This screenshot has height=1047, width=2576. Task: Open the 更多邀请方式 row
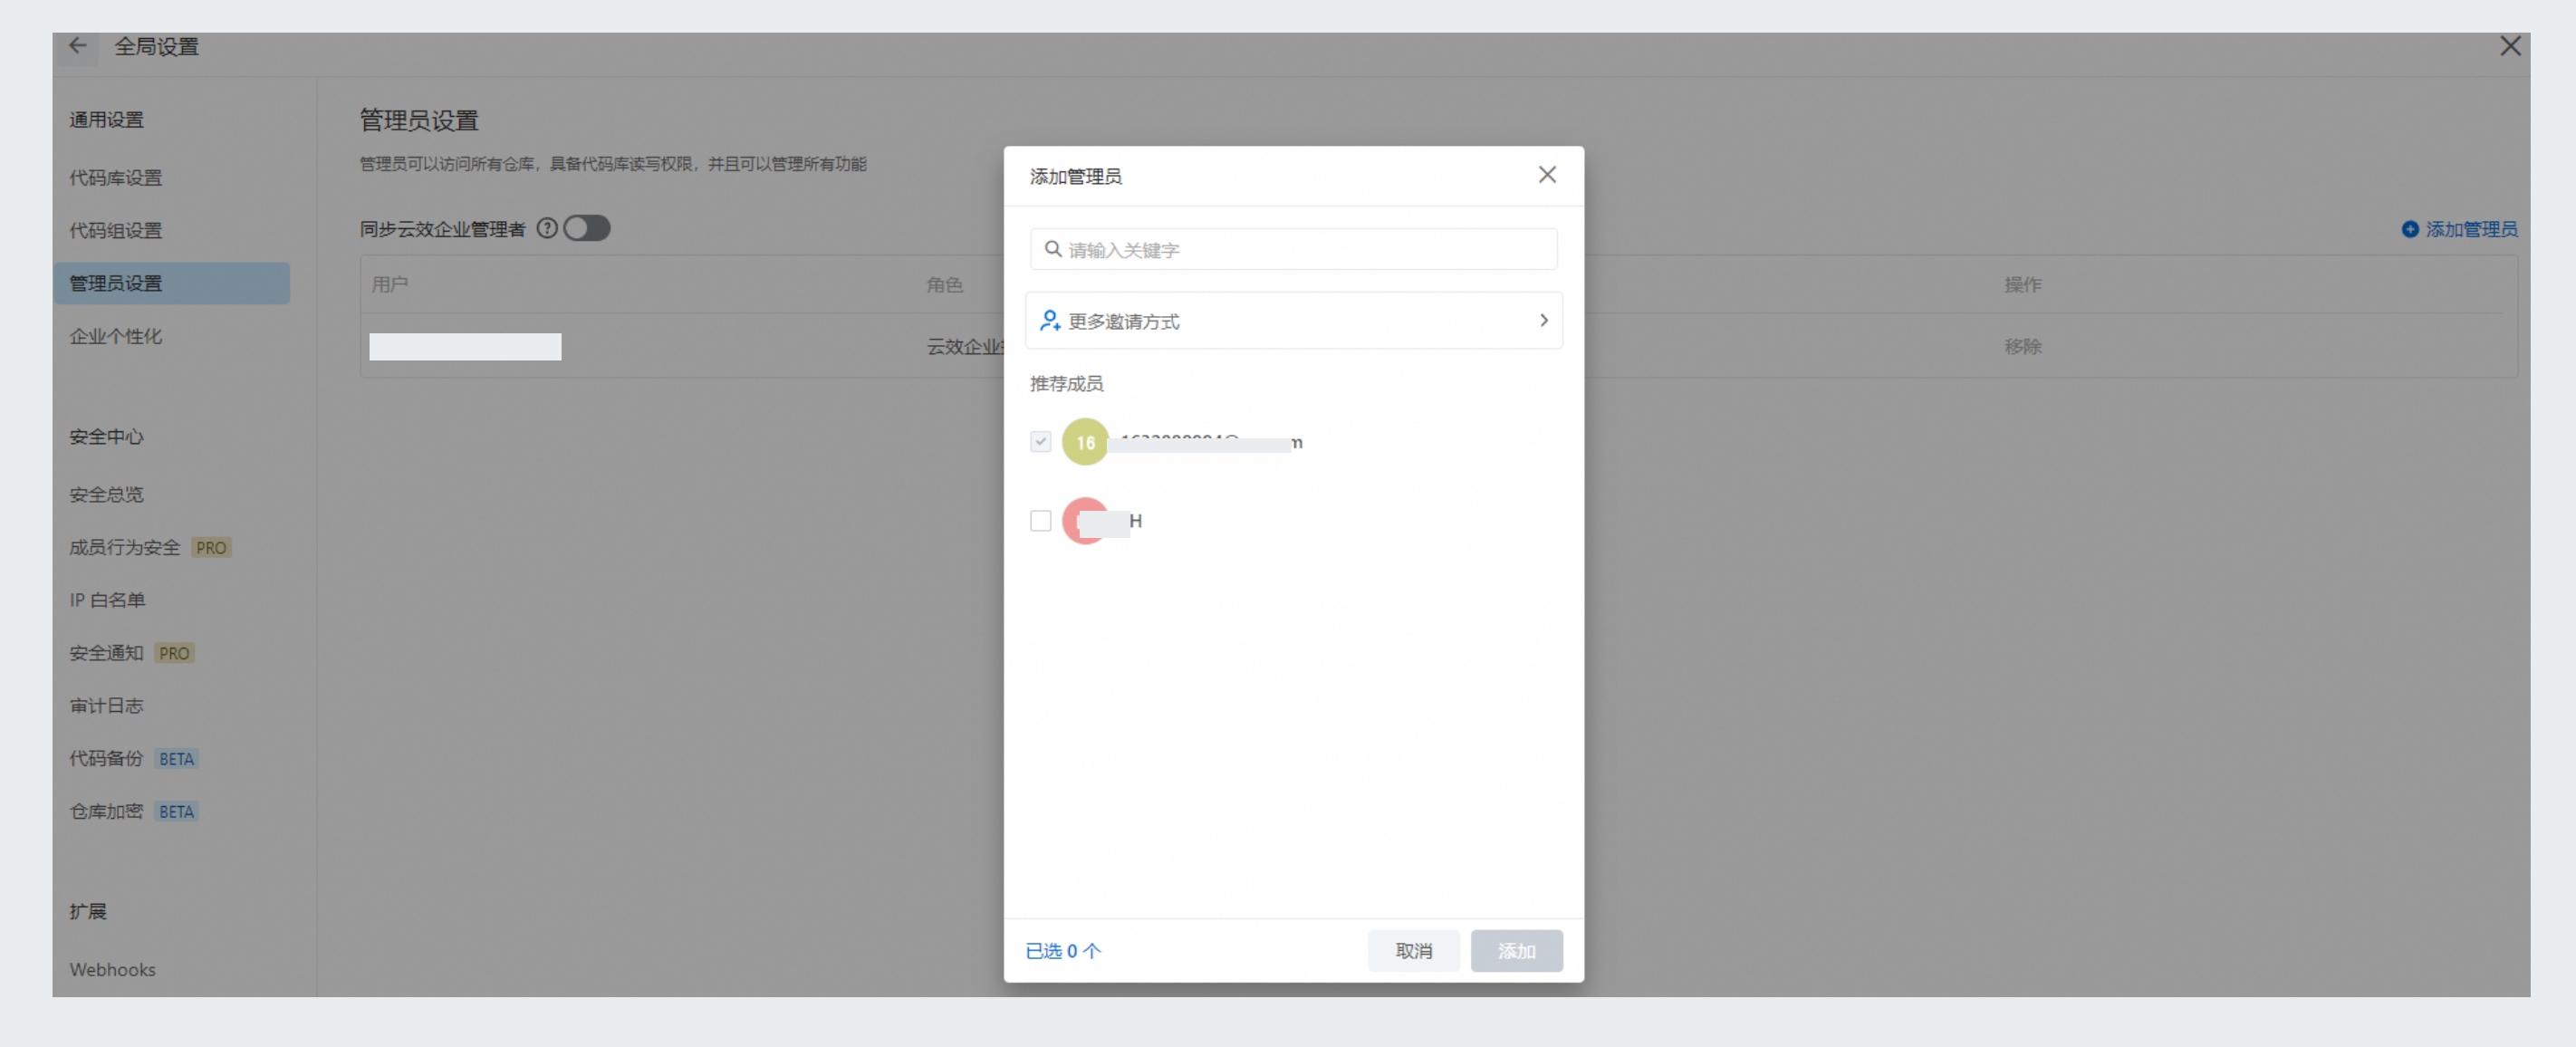coord(1293,321)
